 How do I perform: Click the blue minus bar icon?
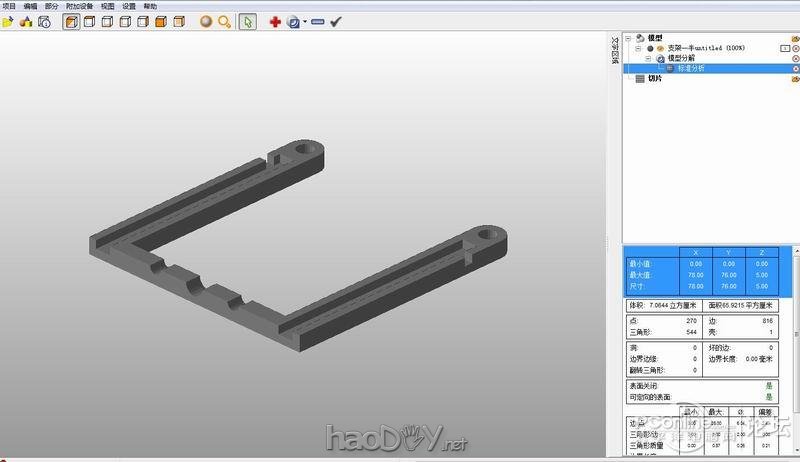coord(318,21)
